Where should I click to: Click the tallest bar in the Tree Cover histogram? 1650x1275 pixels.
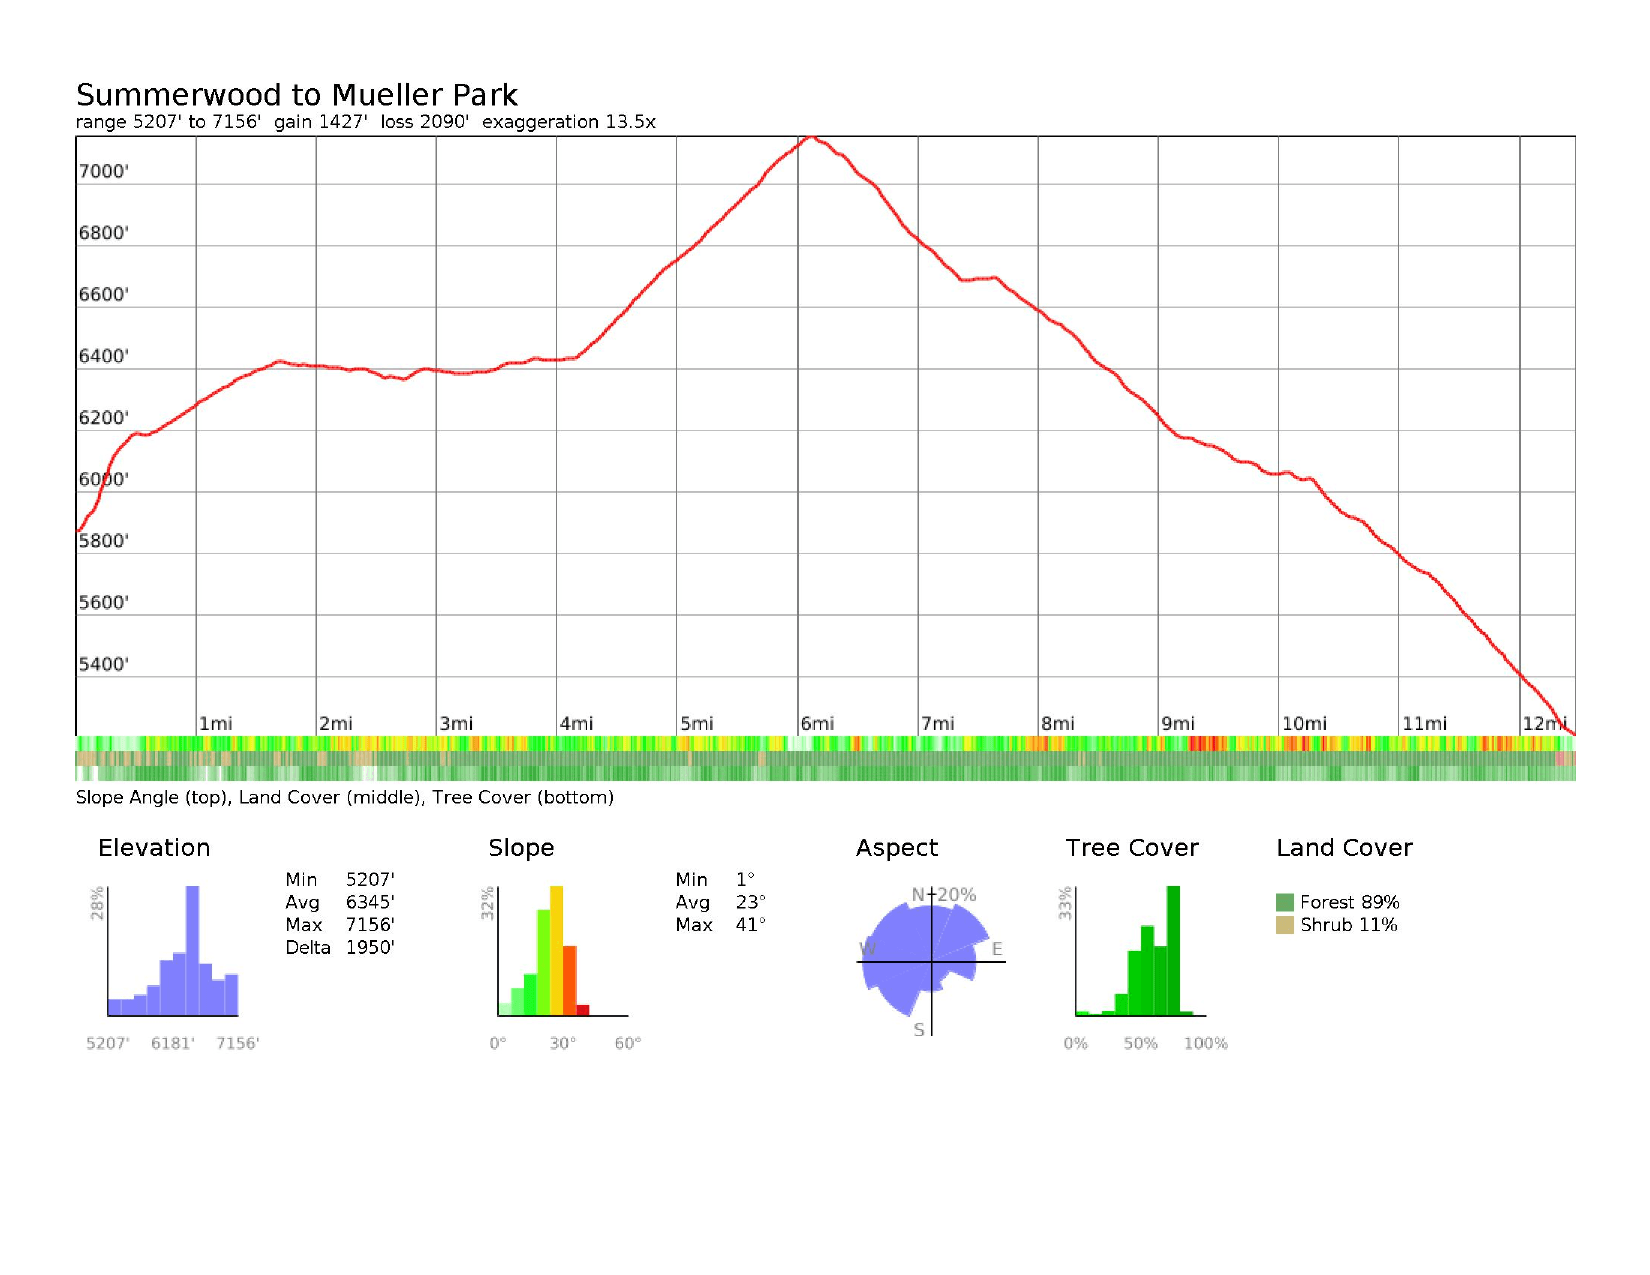point(1174,951)
